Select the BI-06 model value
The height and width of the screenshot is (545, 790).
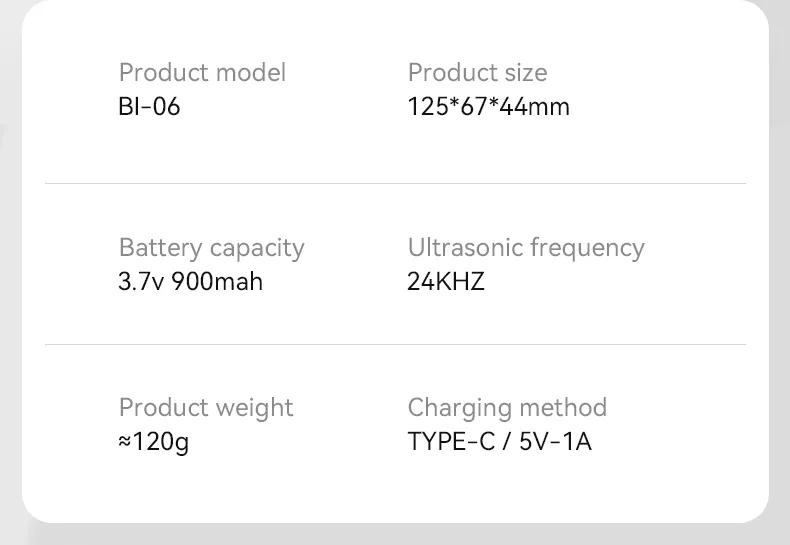coord(149,106)
